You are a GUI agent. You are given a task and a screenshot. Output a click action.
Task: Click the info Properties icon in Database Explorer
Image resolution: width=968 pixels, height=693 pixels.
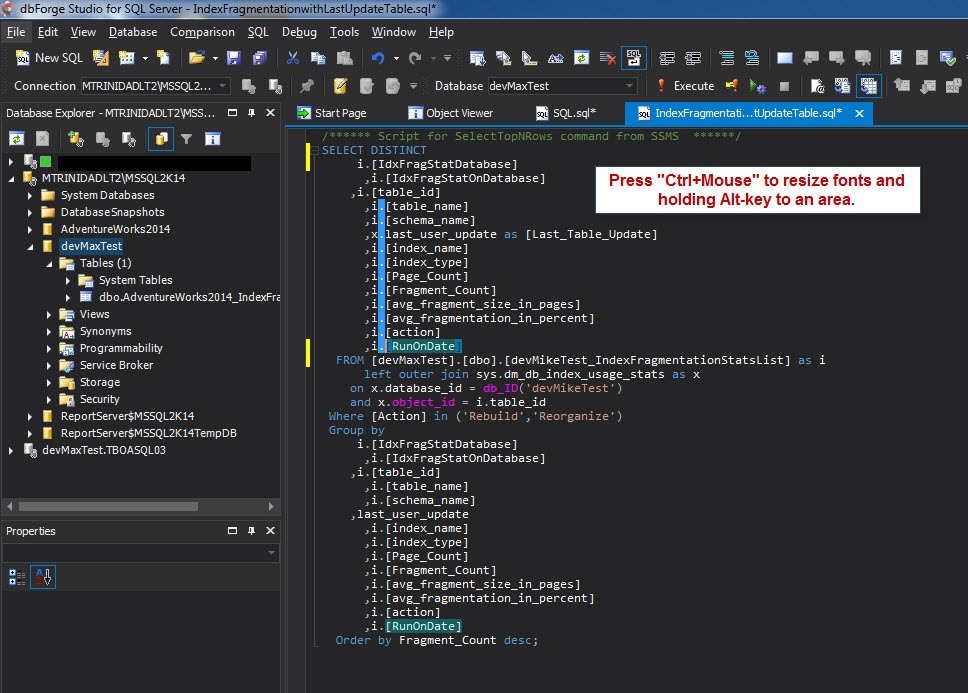[x=212, y=139]
